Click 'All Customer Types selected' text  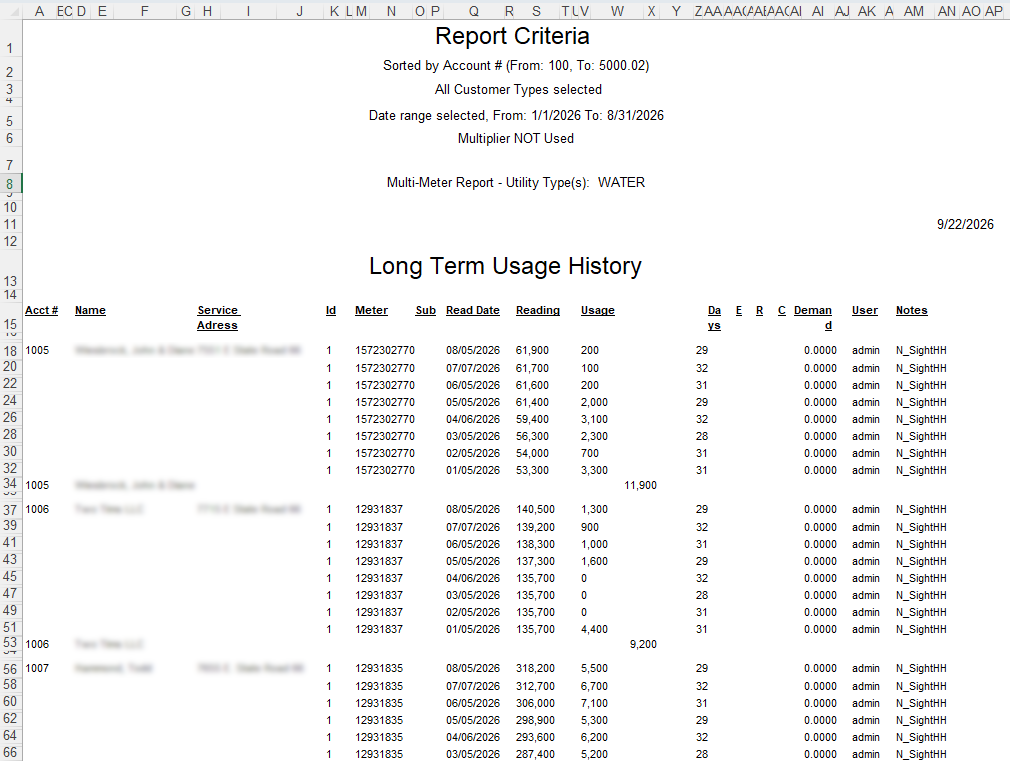(518, 90)
